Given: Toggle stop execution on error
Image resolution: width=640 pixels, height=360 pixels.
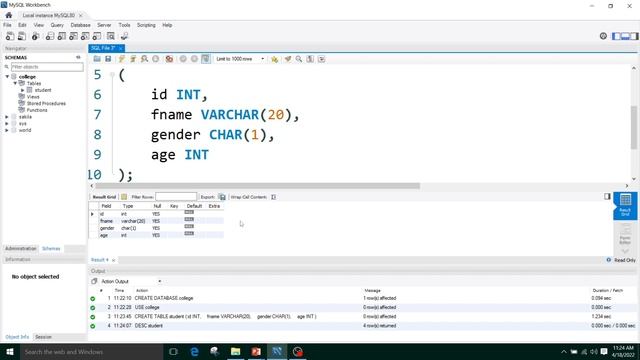Looking at the screenshot, I should coord(169,59).
